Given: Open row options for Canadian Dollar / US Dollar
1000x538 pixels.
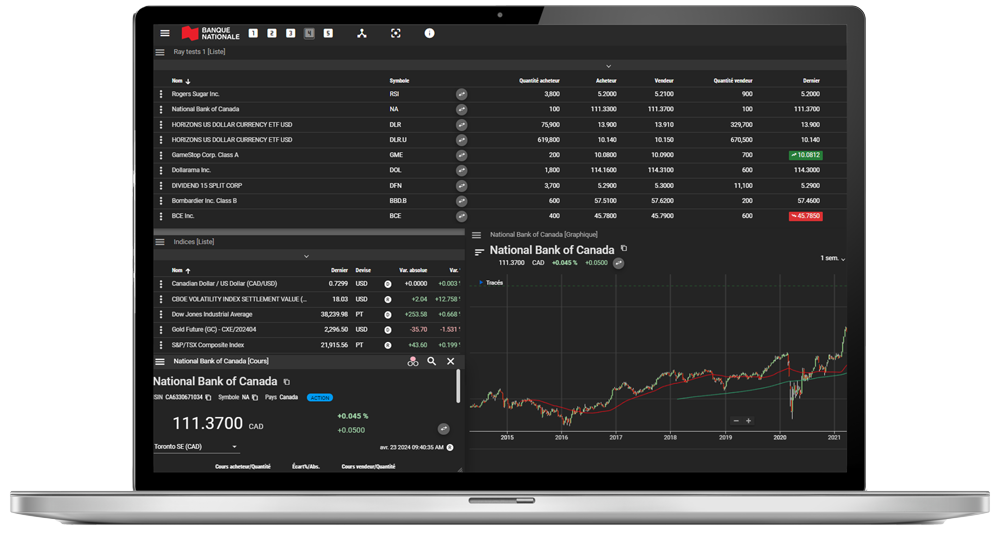Looking at the screenshot, I should [161, 284].
